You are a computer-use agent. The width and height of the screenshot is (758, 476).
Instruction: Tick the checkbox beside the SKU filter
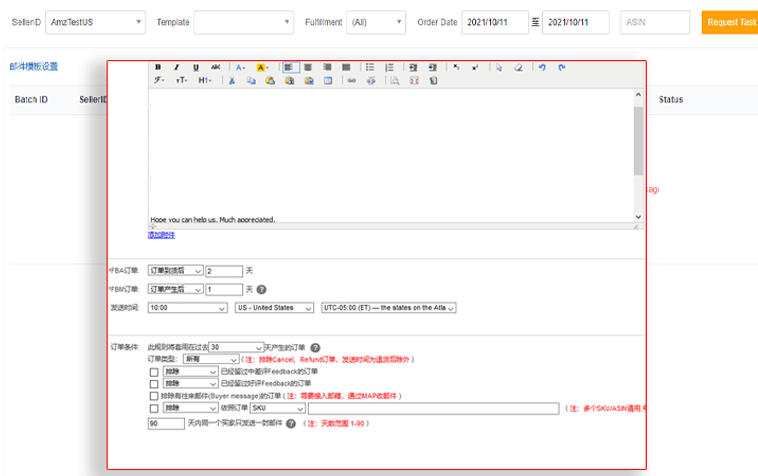pyautogui.click(x=153, y=408)
